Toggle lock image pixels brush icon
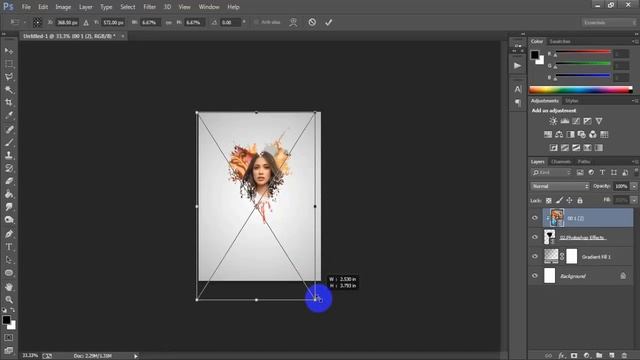The height and width of the screenshot is (360, 640). point(559,200)
